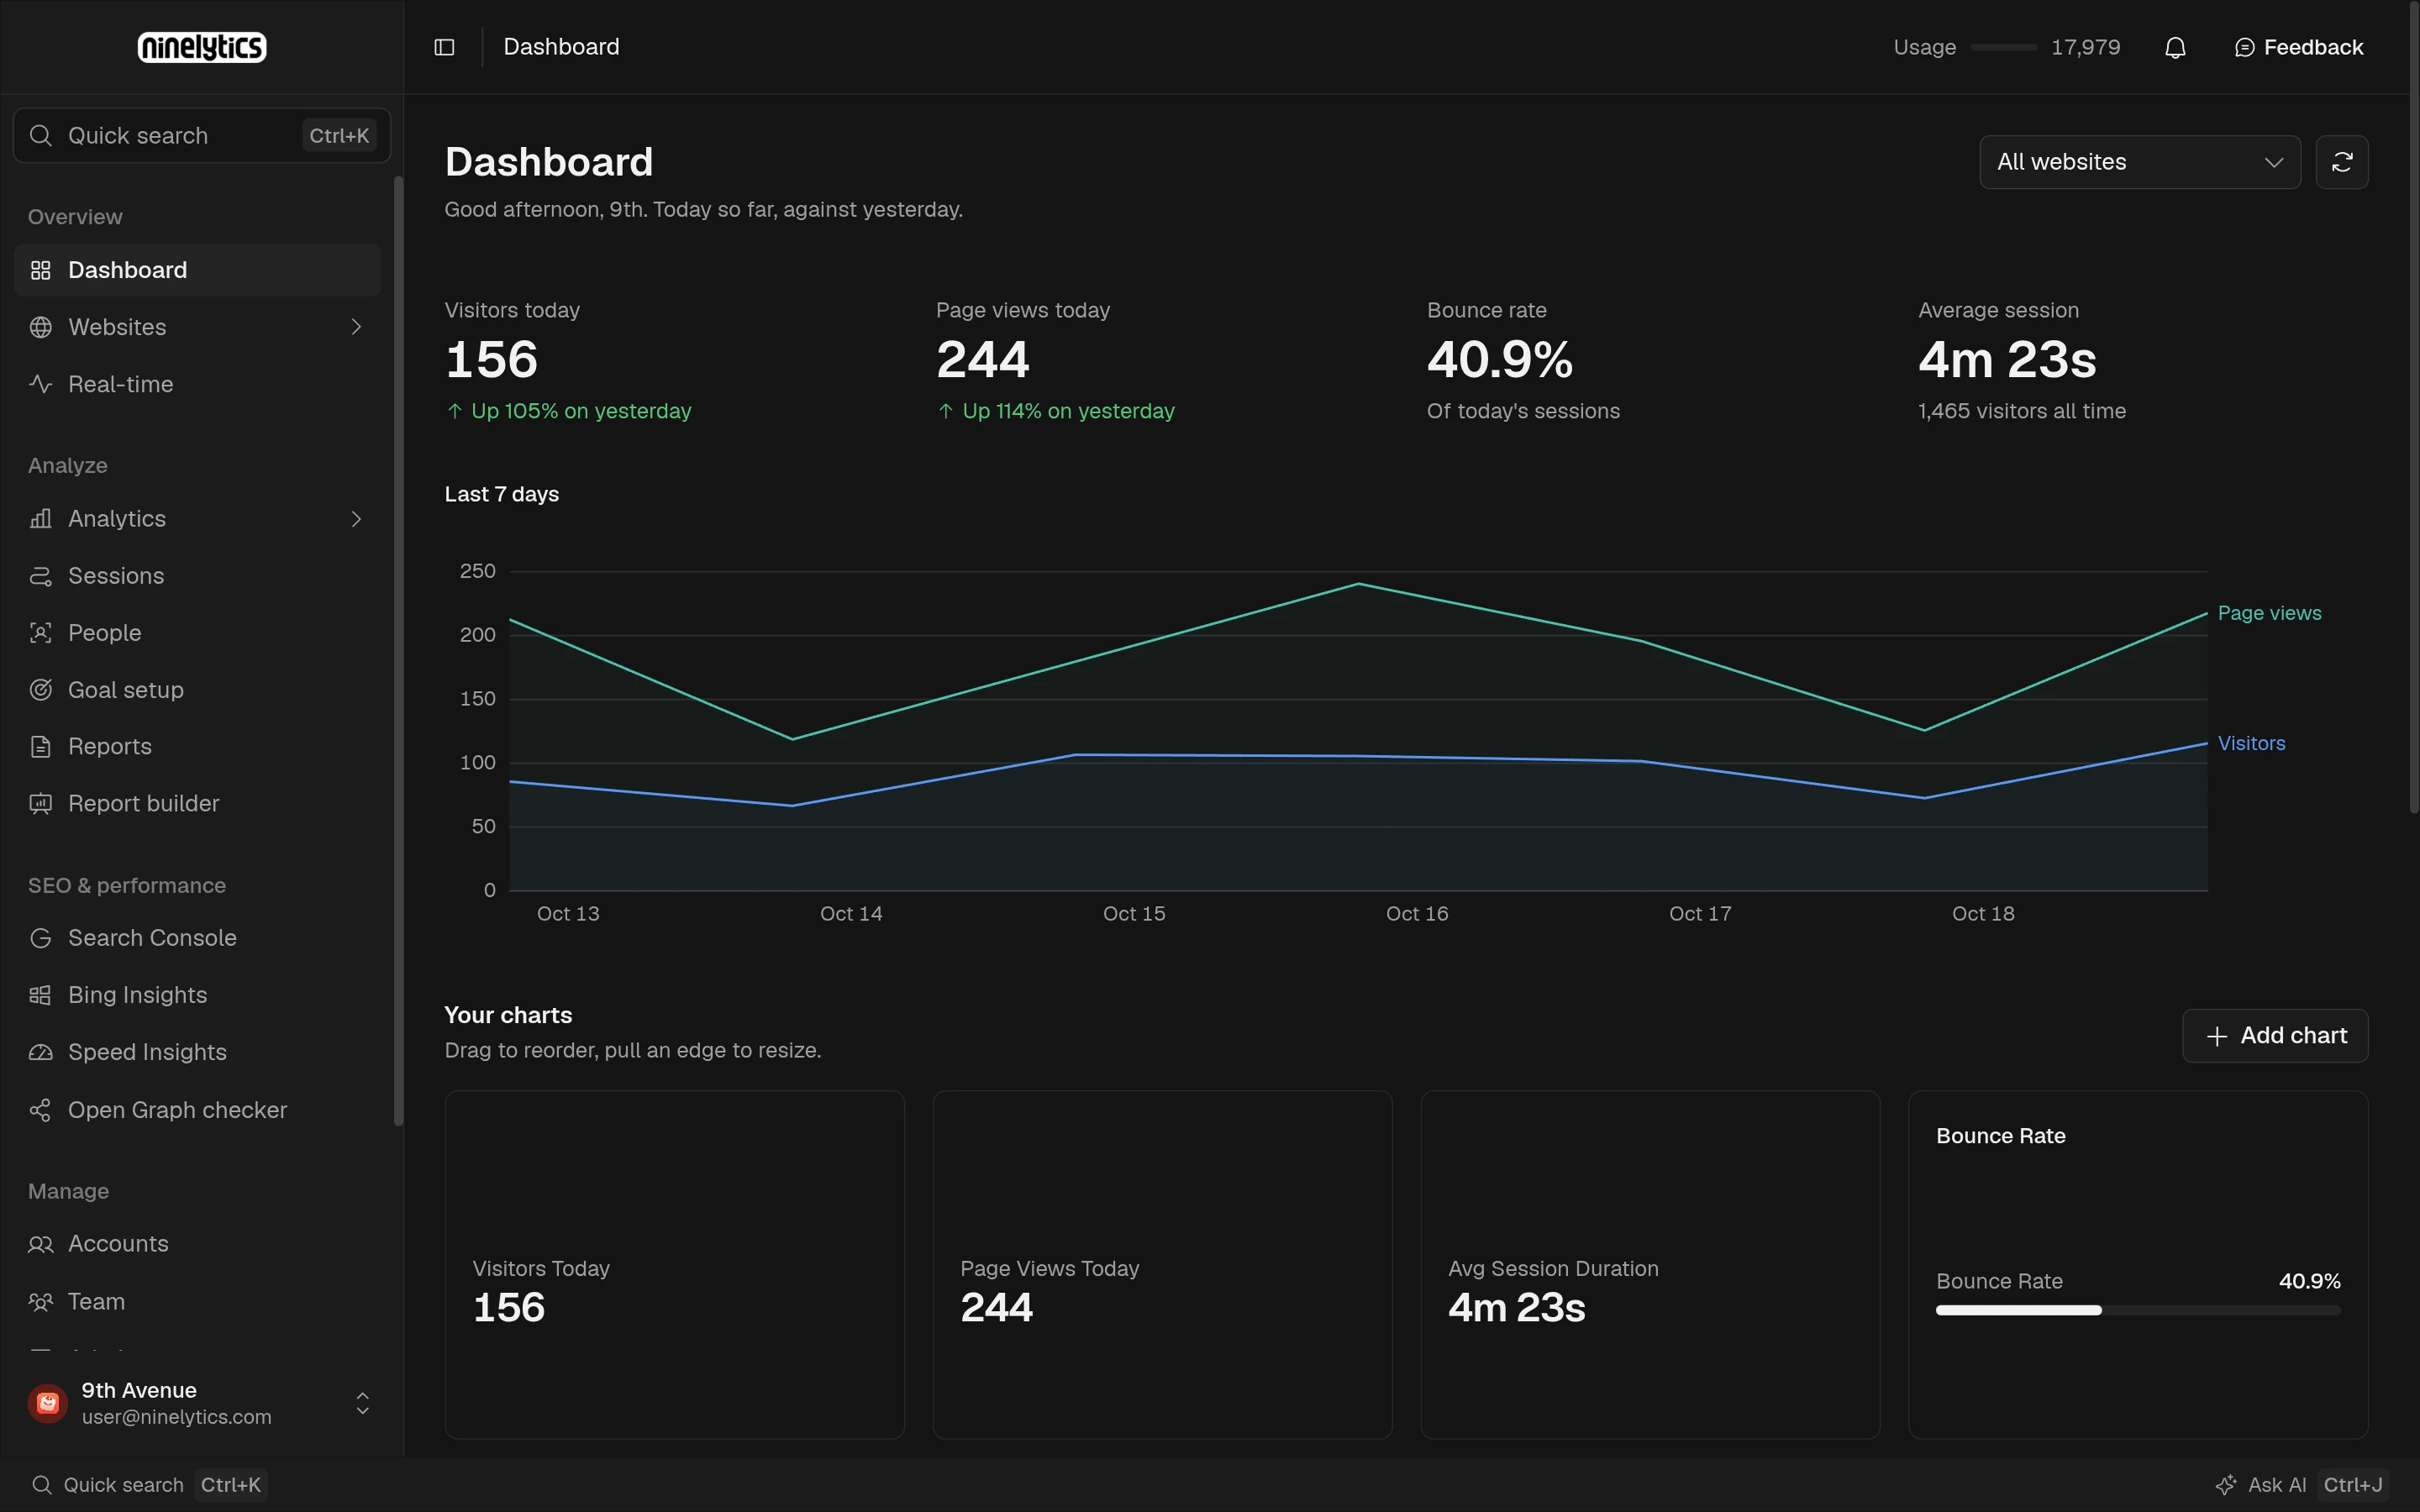Click the Search Console Google icon
Viewport: 2420px width, 1512px height.
tap(41, 938)
